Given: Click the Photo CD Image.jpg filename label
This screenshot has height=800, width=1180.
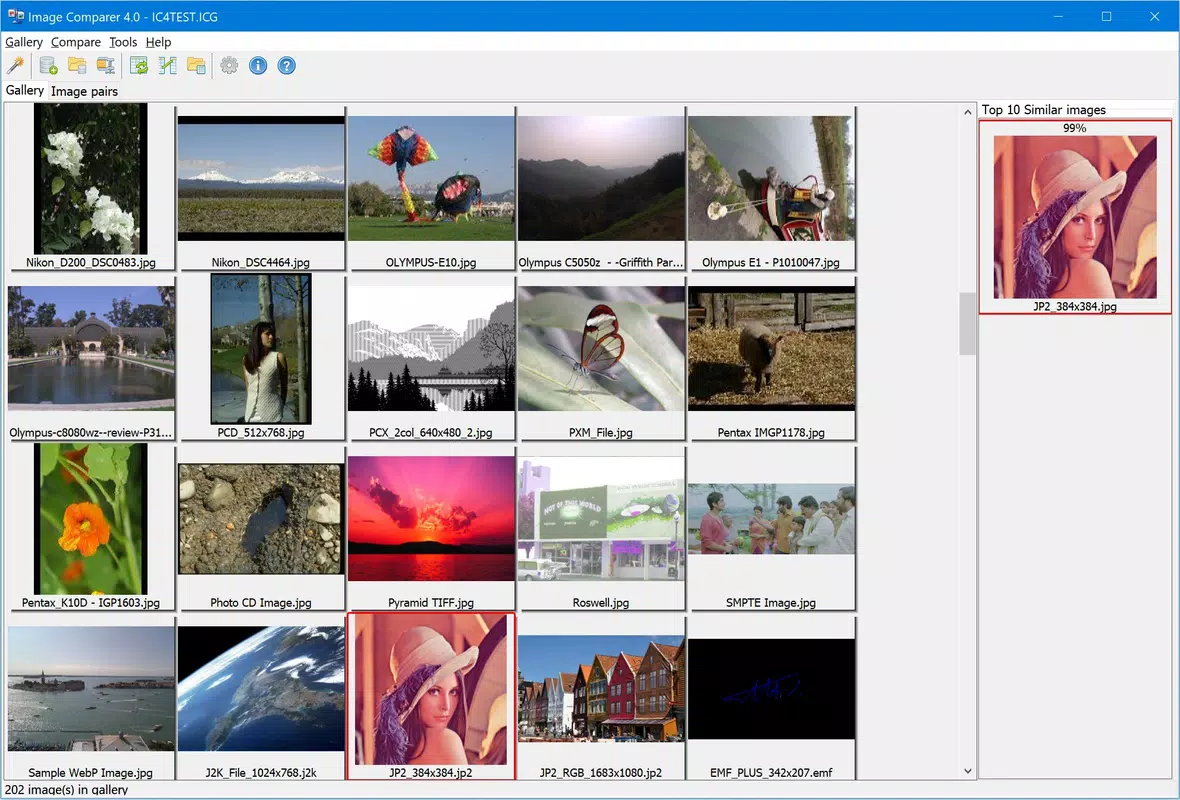Looking at the screenshot, I should tap(260, 603).
